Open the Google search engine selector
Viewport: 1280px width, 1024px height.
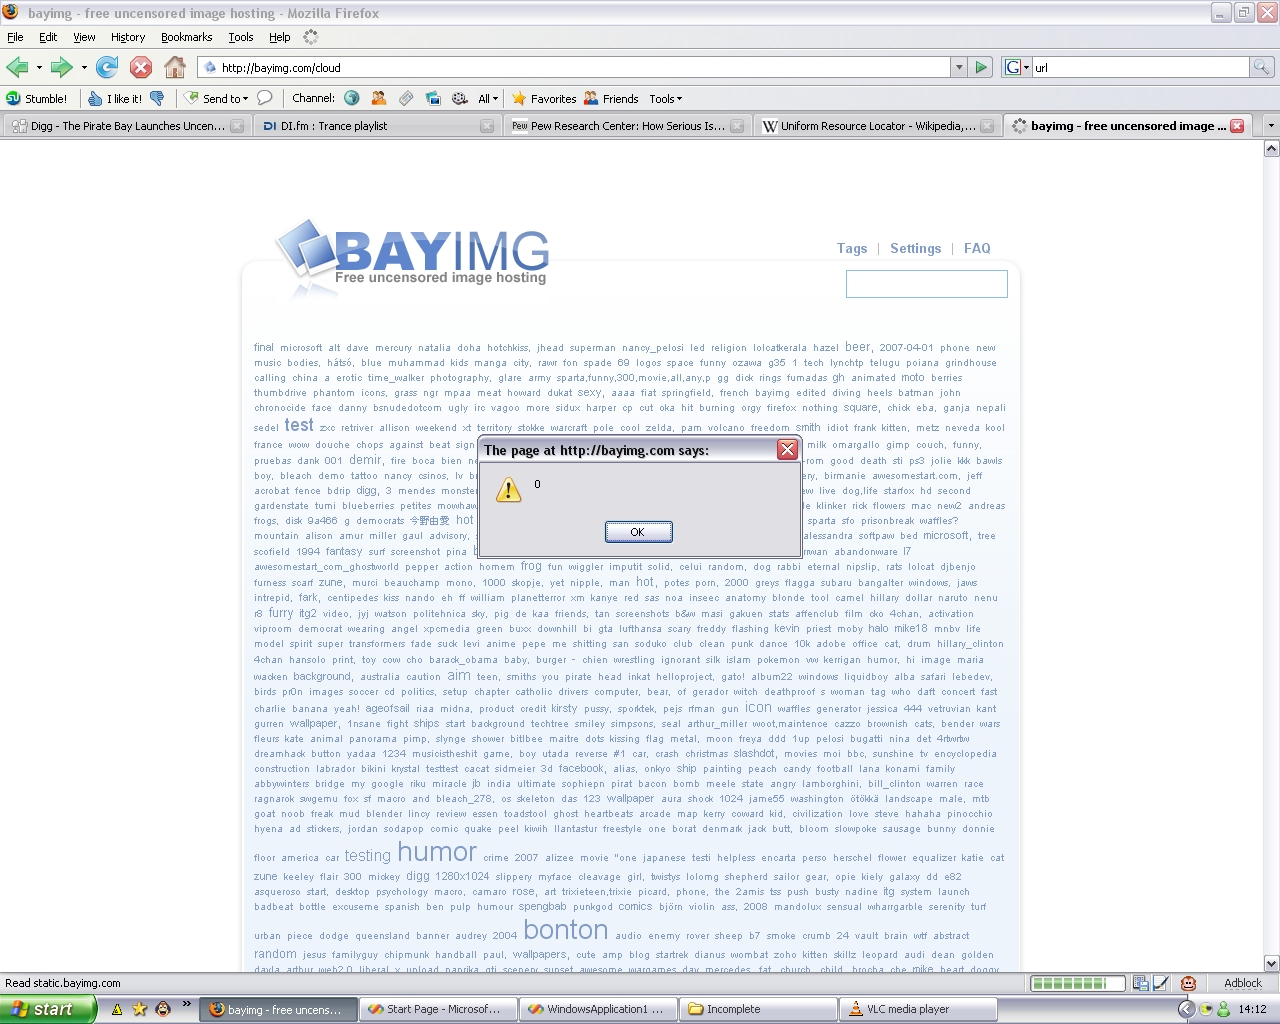pos(1015,67)
